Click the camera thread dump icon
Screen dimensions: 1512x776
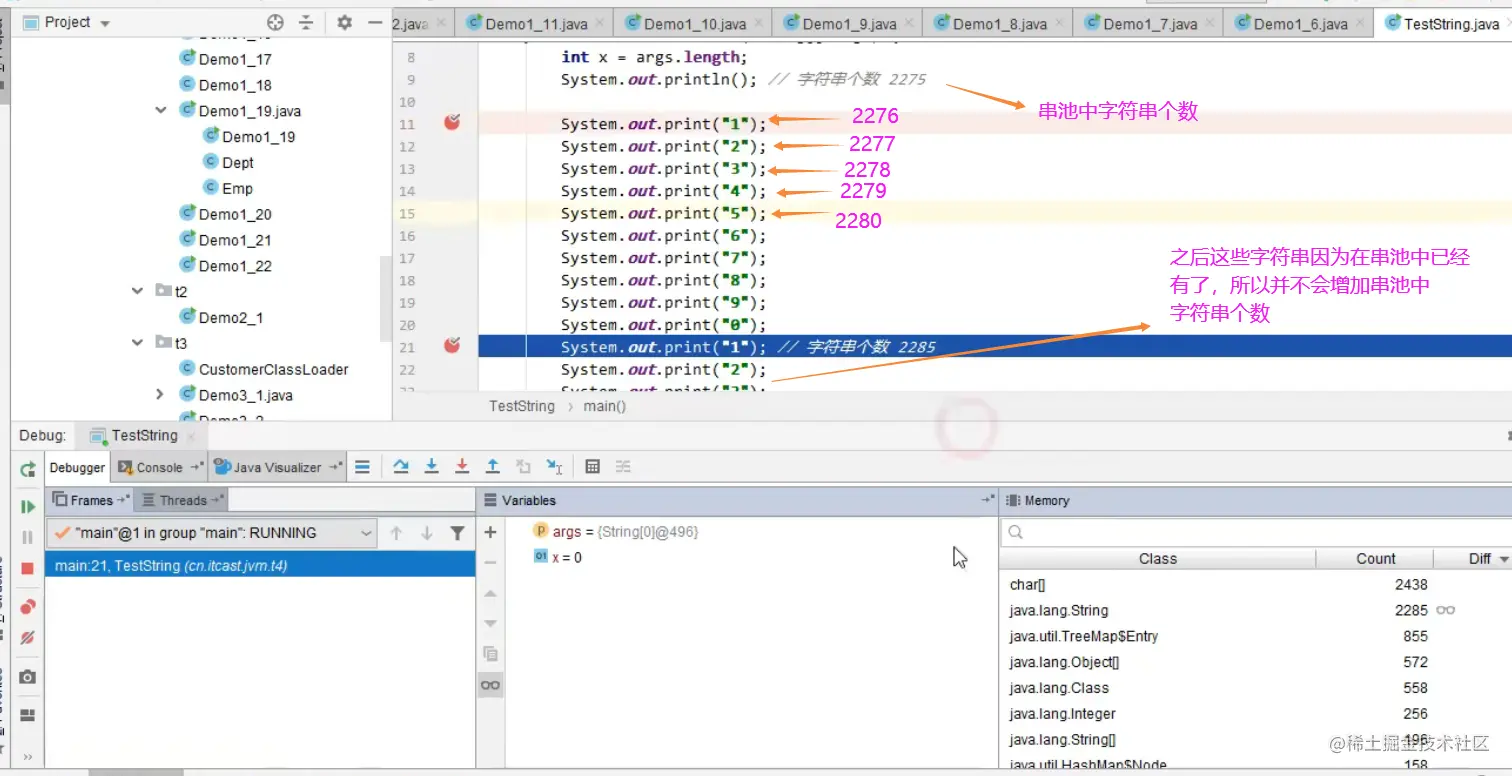[x=28, y=677]
